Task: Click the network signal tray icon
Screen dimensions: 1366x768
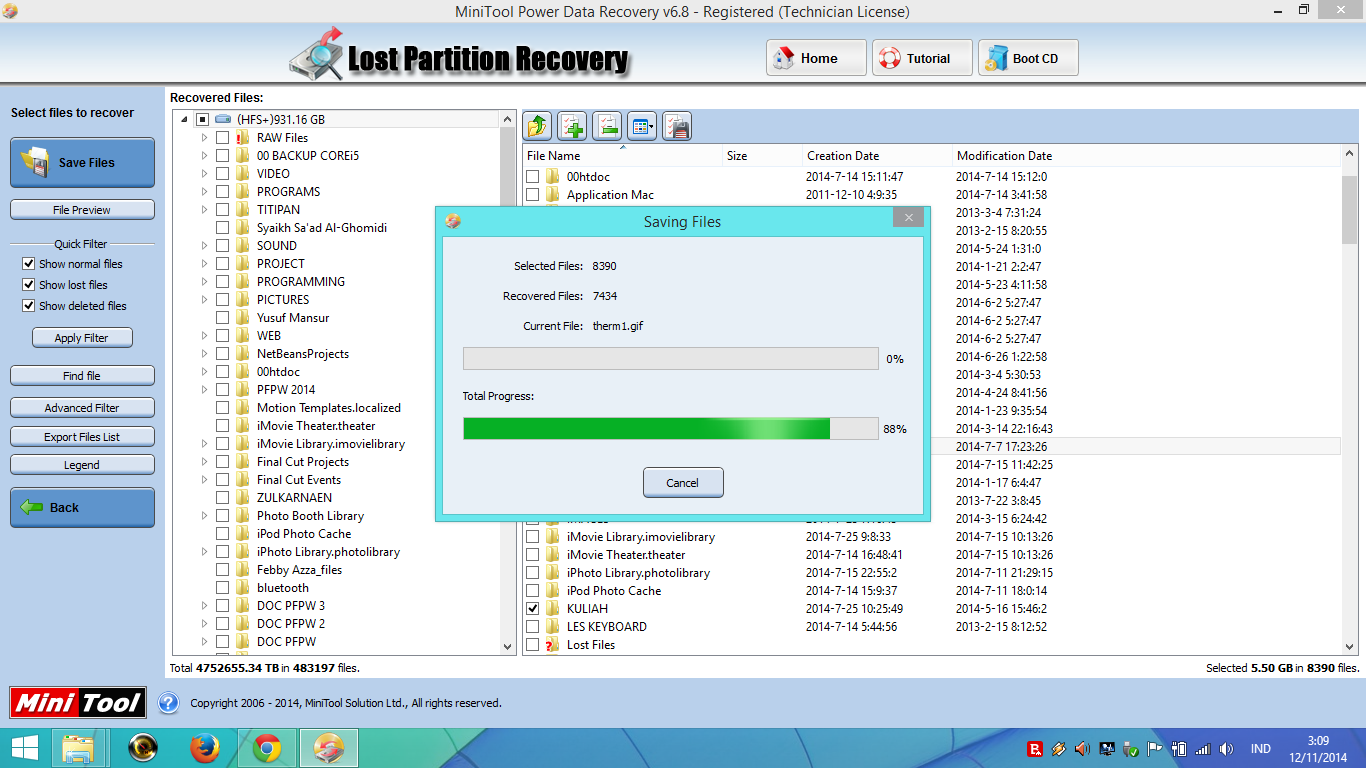Action: click(1203, 749)
